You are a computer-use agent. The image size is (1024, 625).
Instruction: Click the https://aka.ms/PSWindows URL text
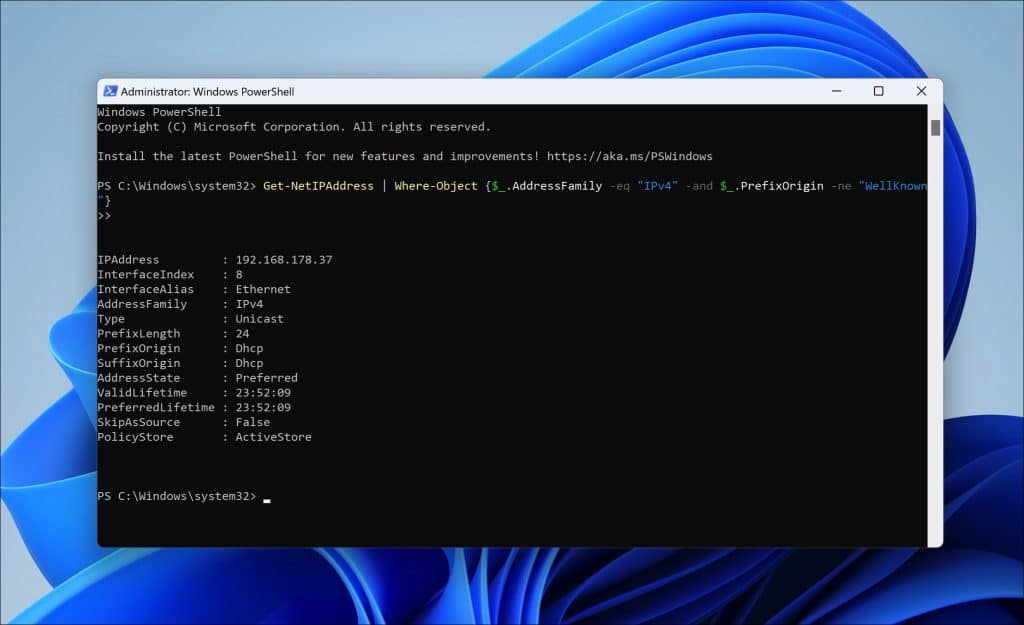click(630, 157)
